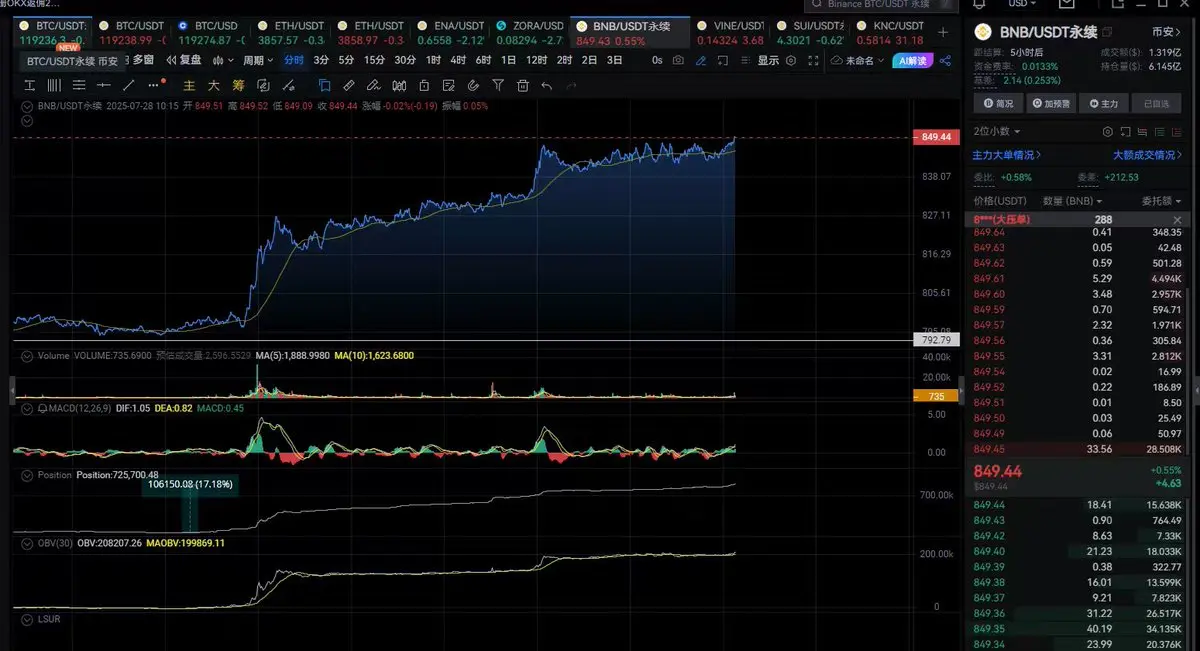The width and height of the screenshot is (1200, 651).
Task: Switch to the 1日 timeframe
Action: click(508, 60)
